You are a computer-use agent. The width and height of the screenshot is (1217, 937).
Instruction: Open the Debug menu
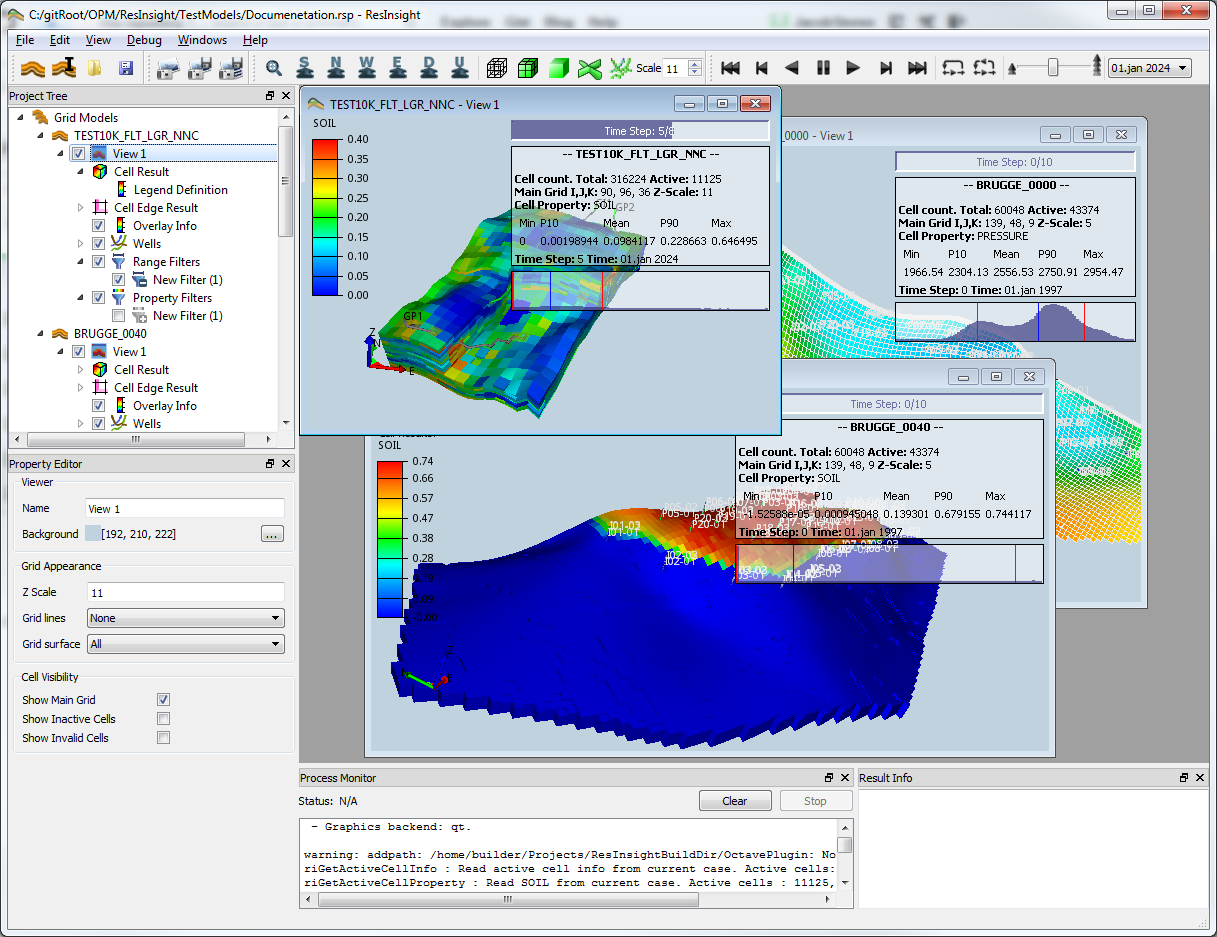[x=143, y=40]
